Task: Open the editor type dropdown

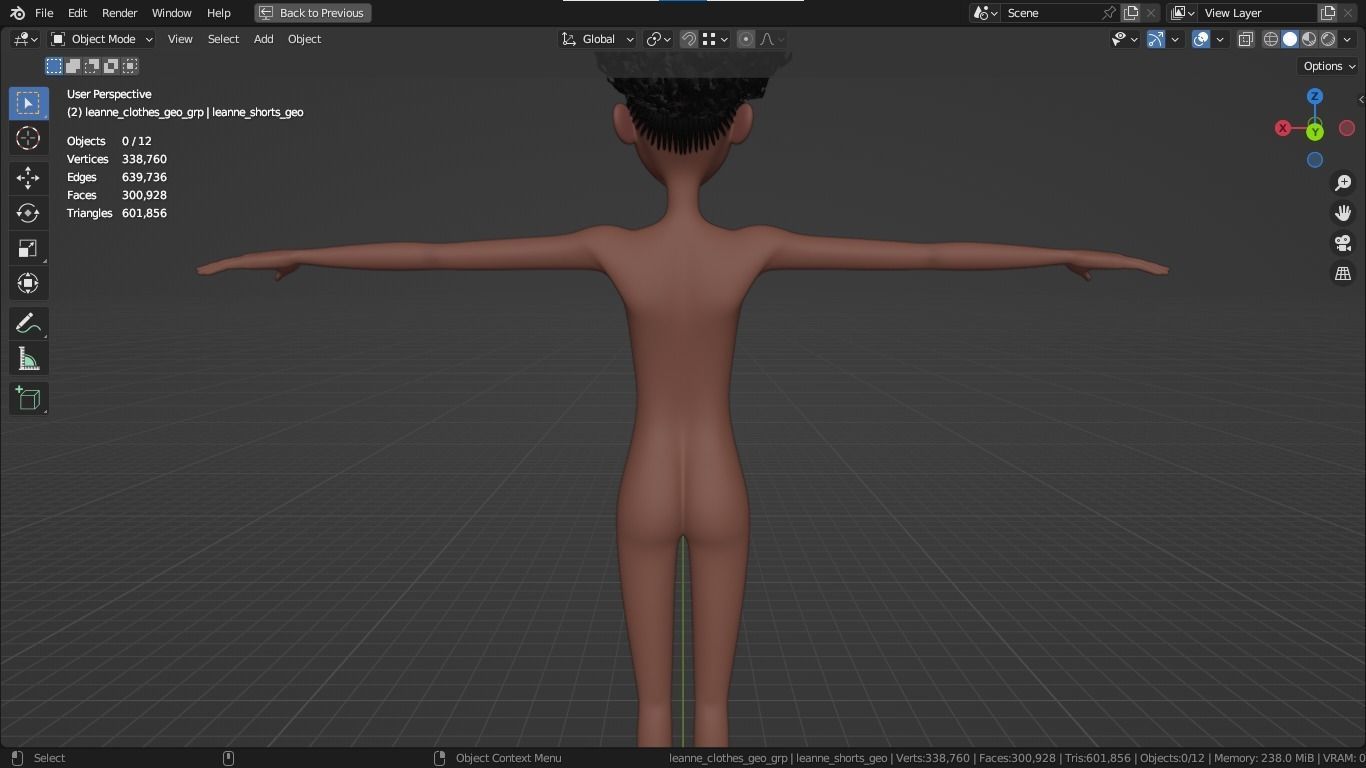Action: [x=25, y=39]
